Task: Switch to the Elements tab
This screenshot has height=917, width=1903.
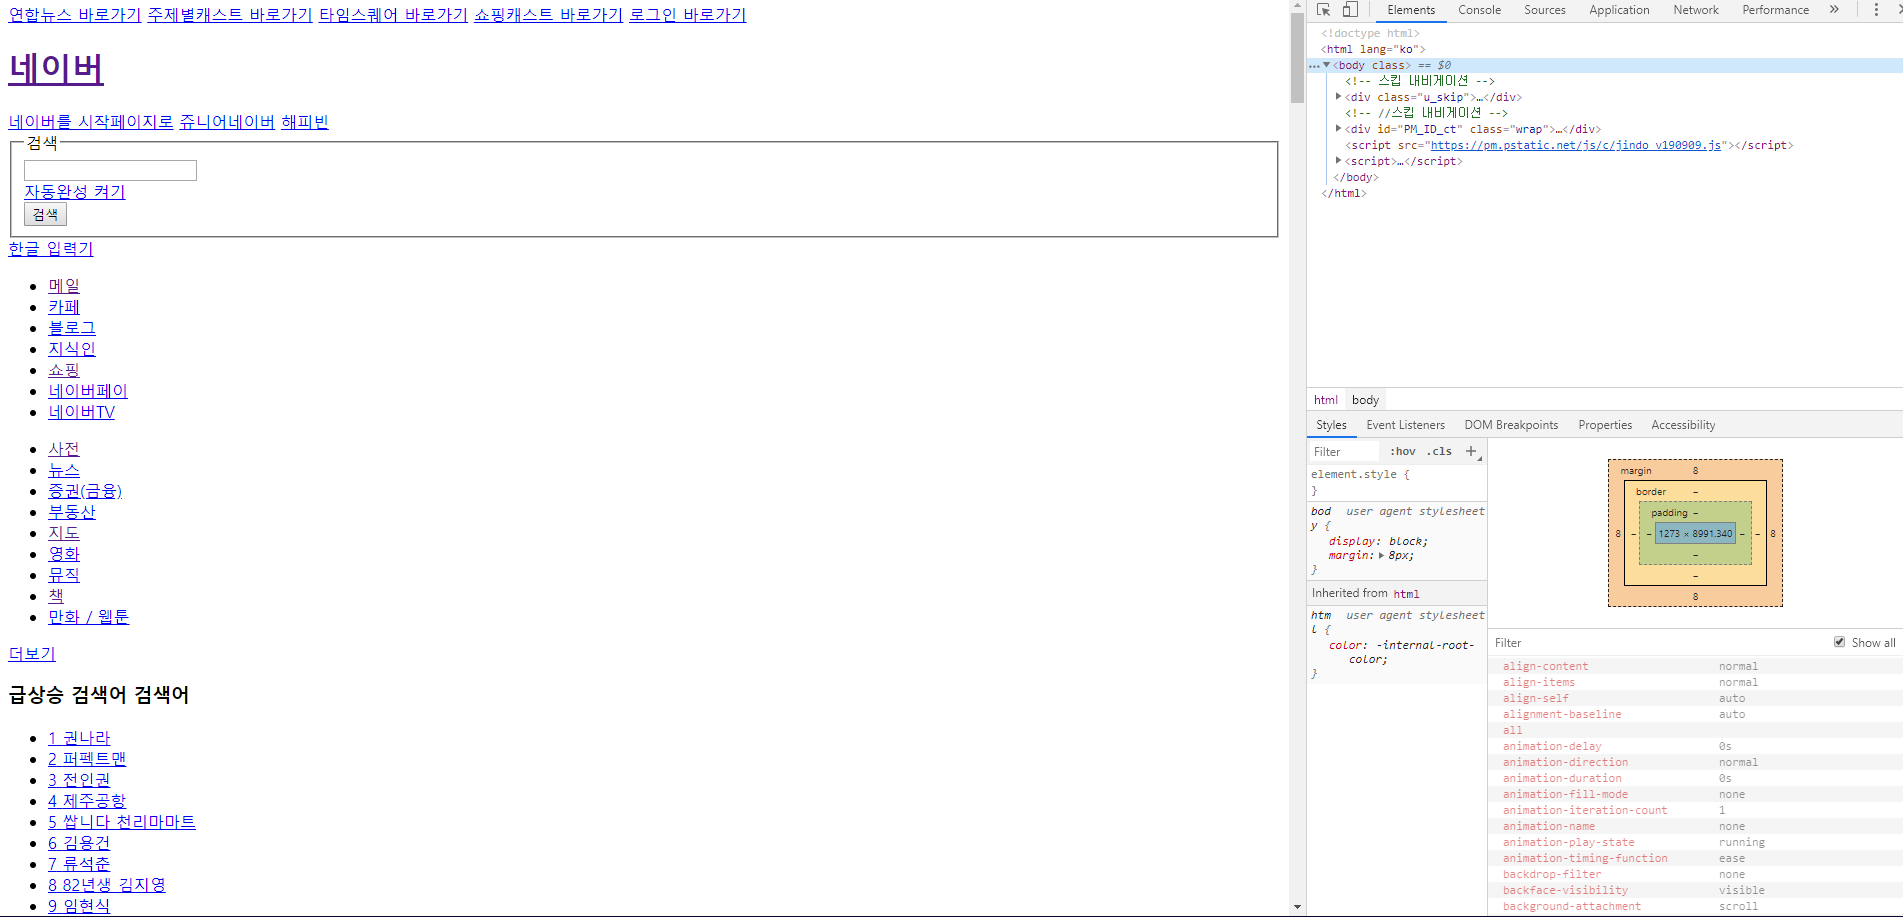Action: (1411, 10)
